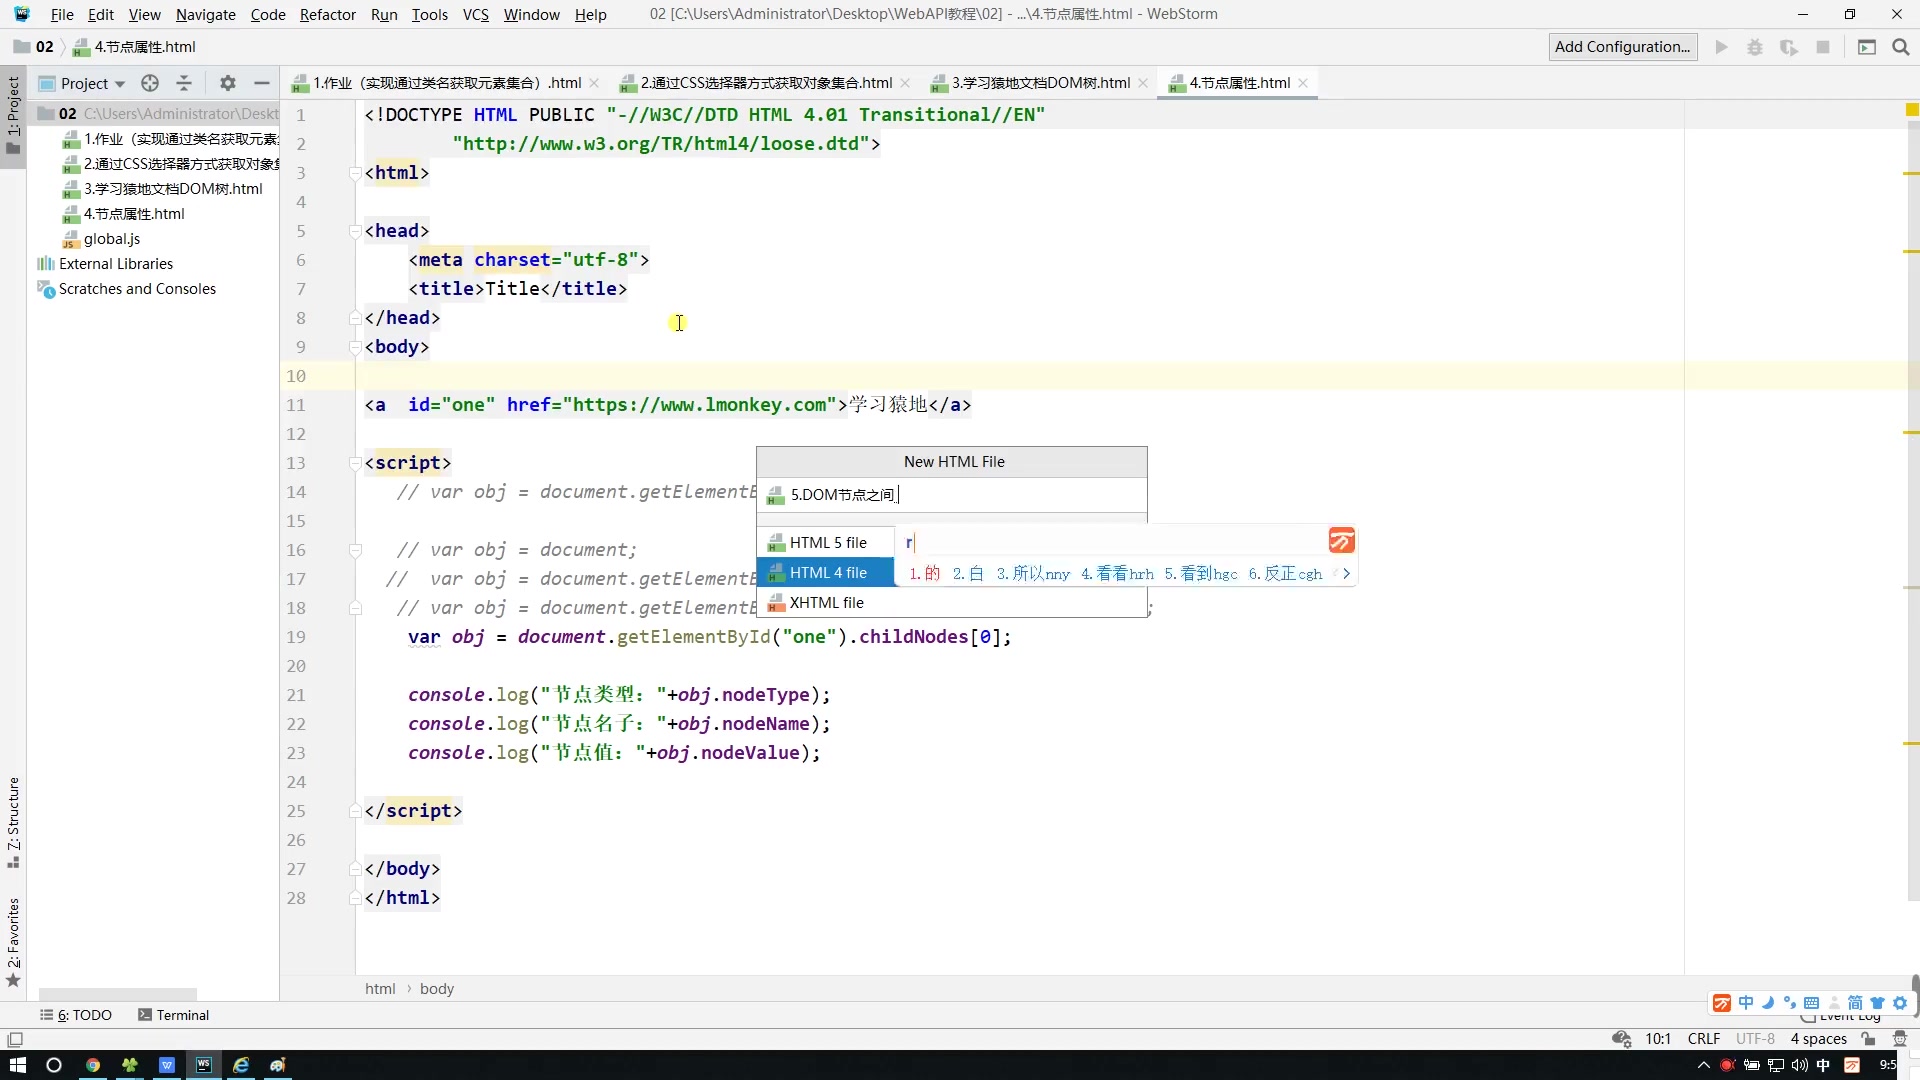Image resolution: width=1920 pixels, height=1080 pixels.
Task: Click the Add Configuration button
Action: (1622, 47)
